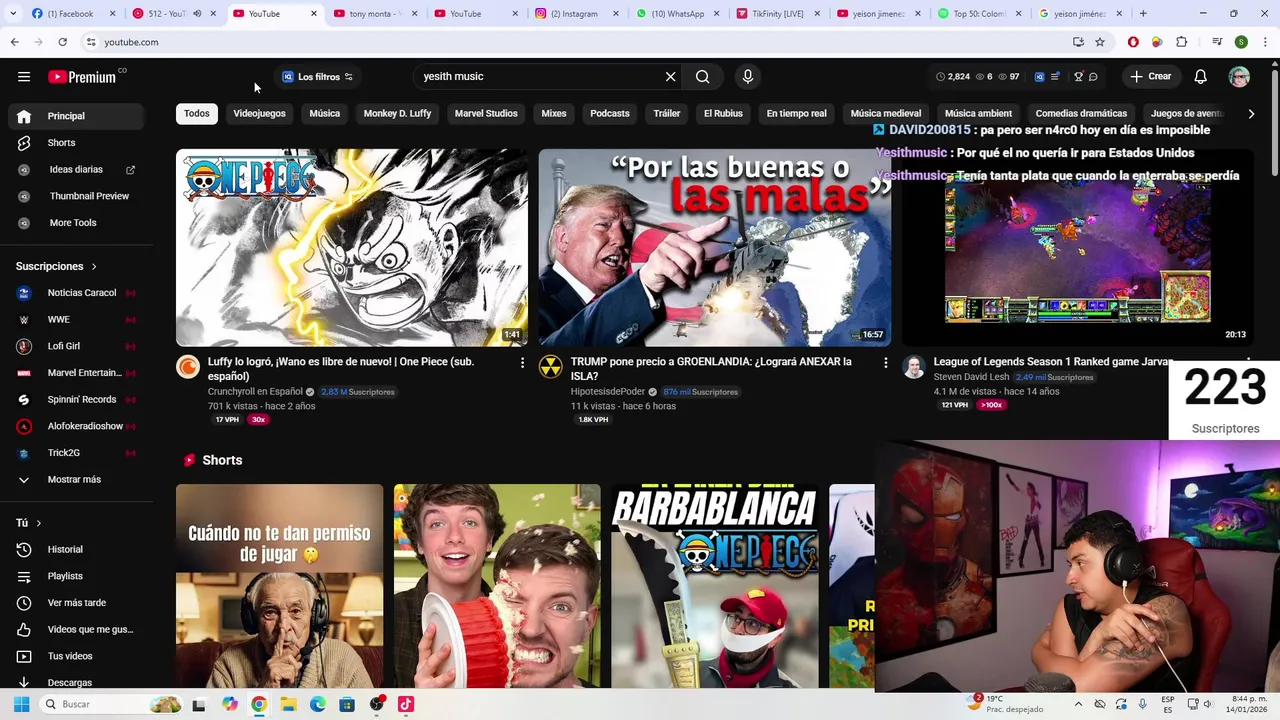Bookmark this page with the star
The height and width of the screenshot is (720, 1280).
point(1100,42)
